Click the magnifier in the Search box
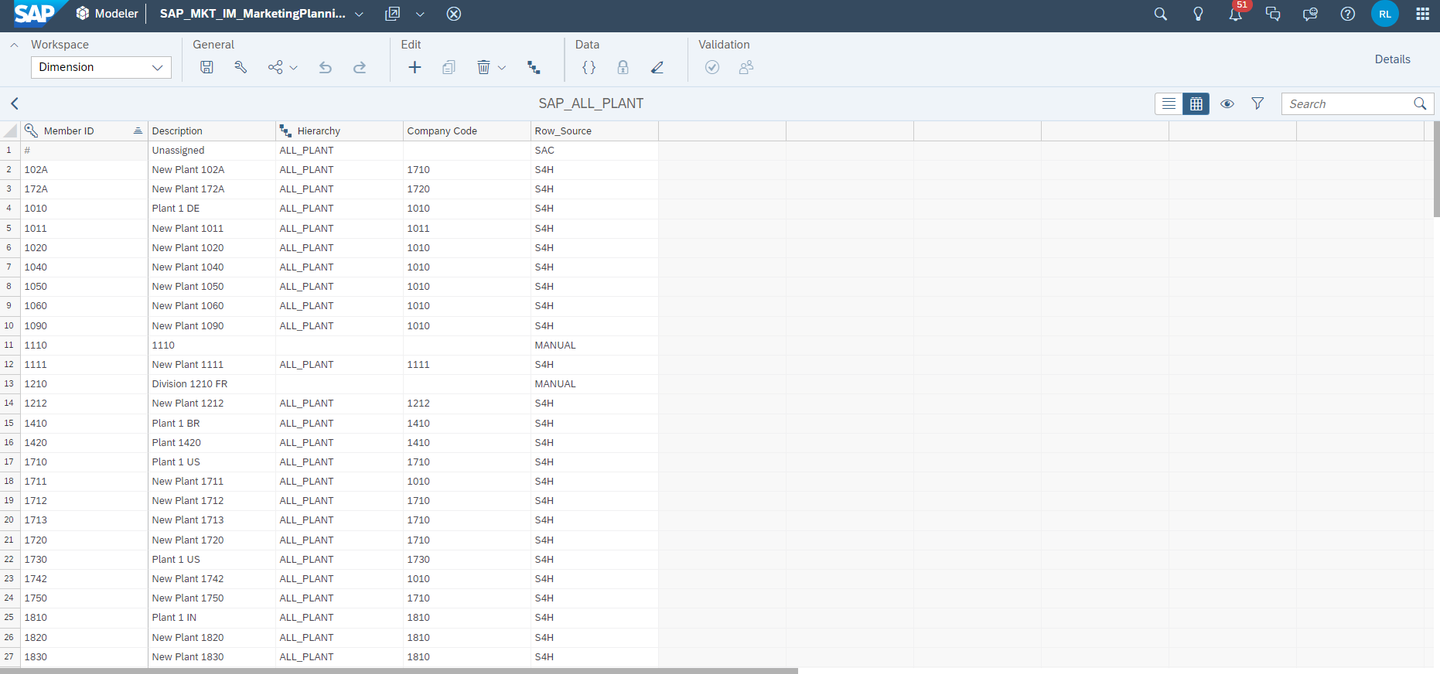1440x674 pixels. pos(1420,104)
